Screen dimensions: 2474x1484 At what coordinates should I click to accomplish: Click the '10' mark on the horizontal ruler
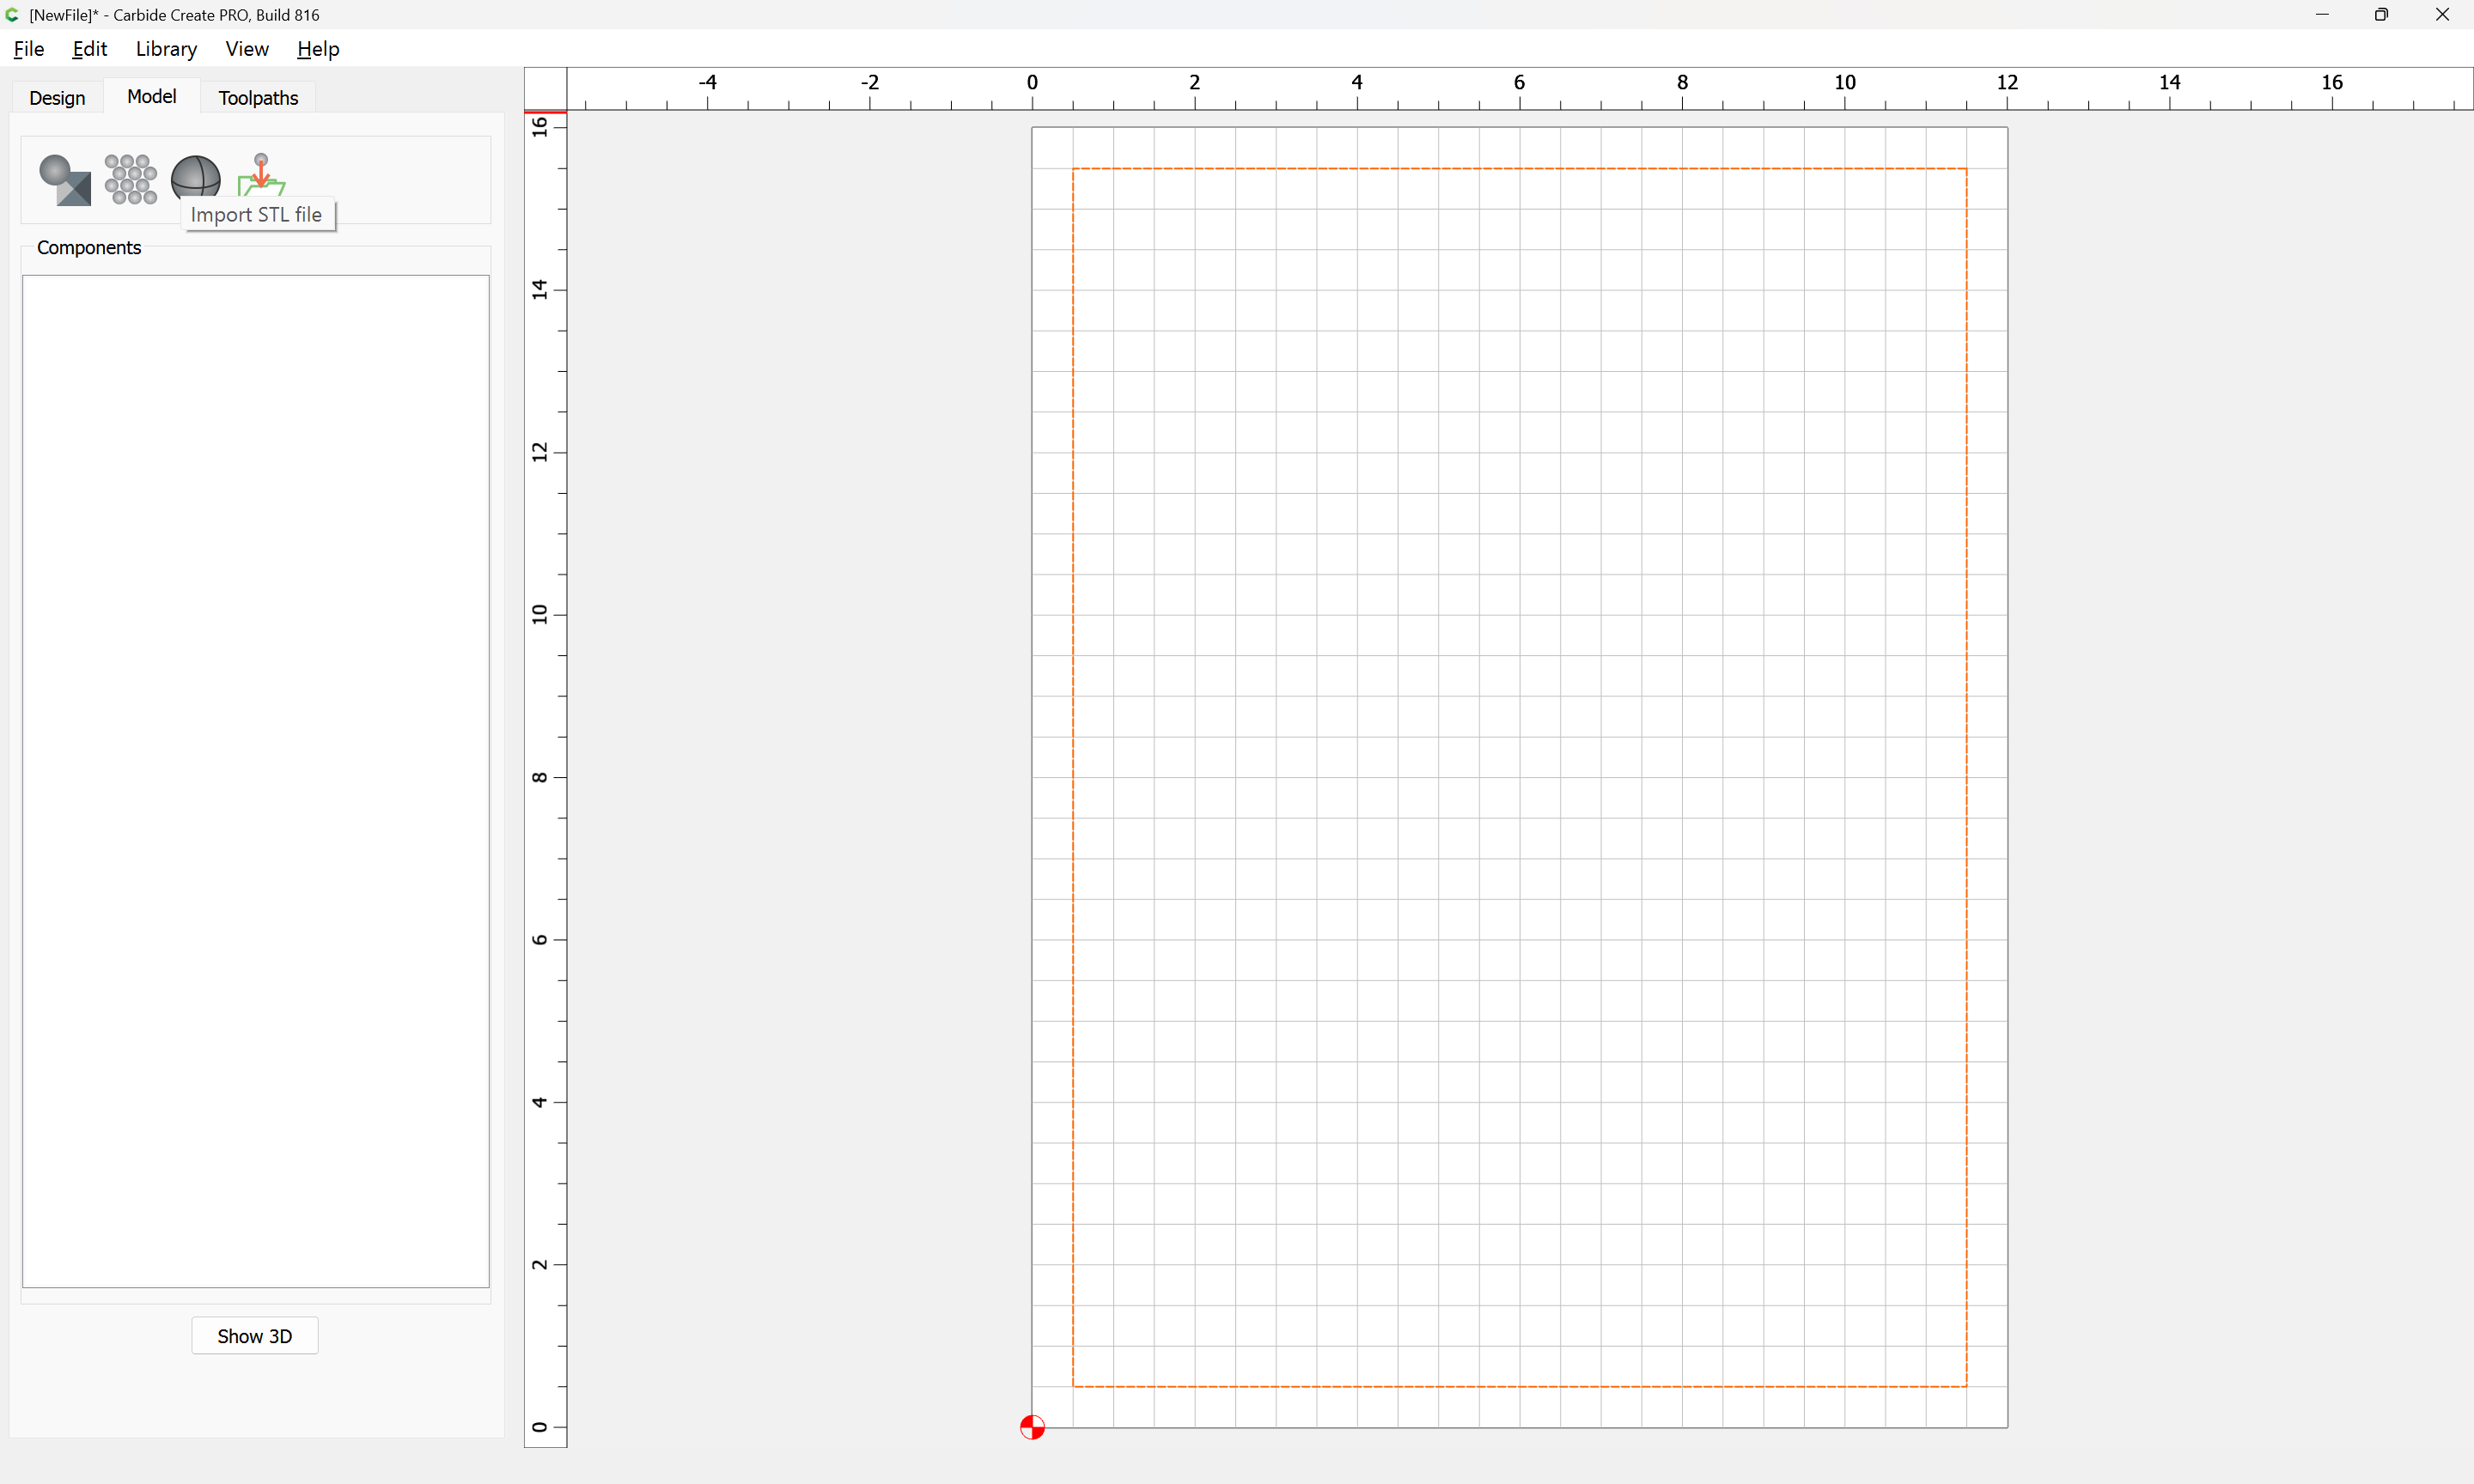(1844, 82)
